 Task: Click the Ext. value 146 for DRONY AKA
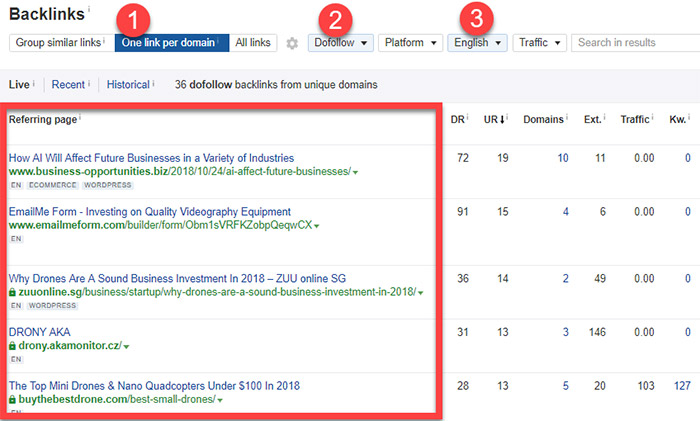[597, 332]
